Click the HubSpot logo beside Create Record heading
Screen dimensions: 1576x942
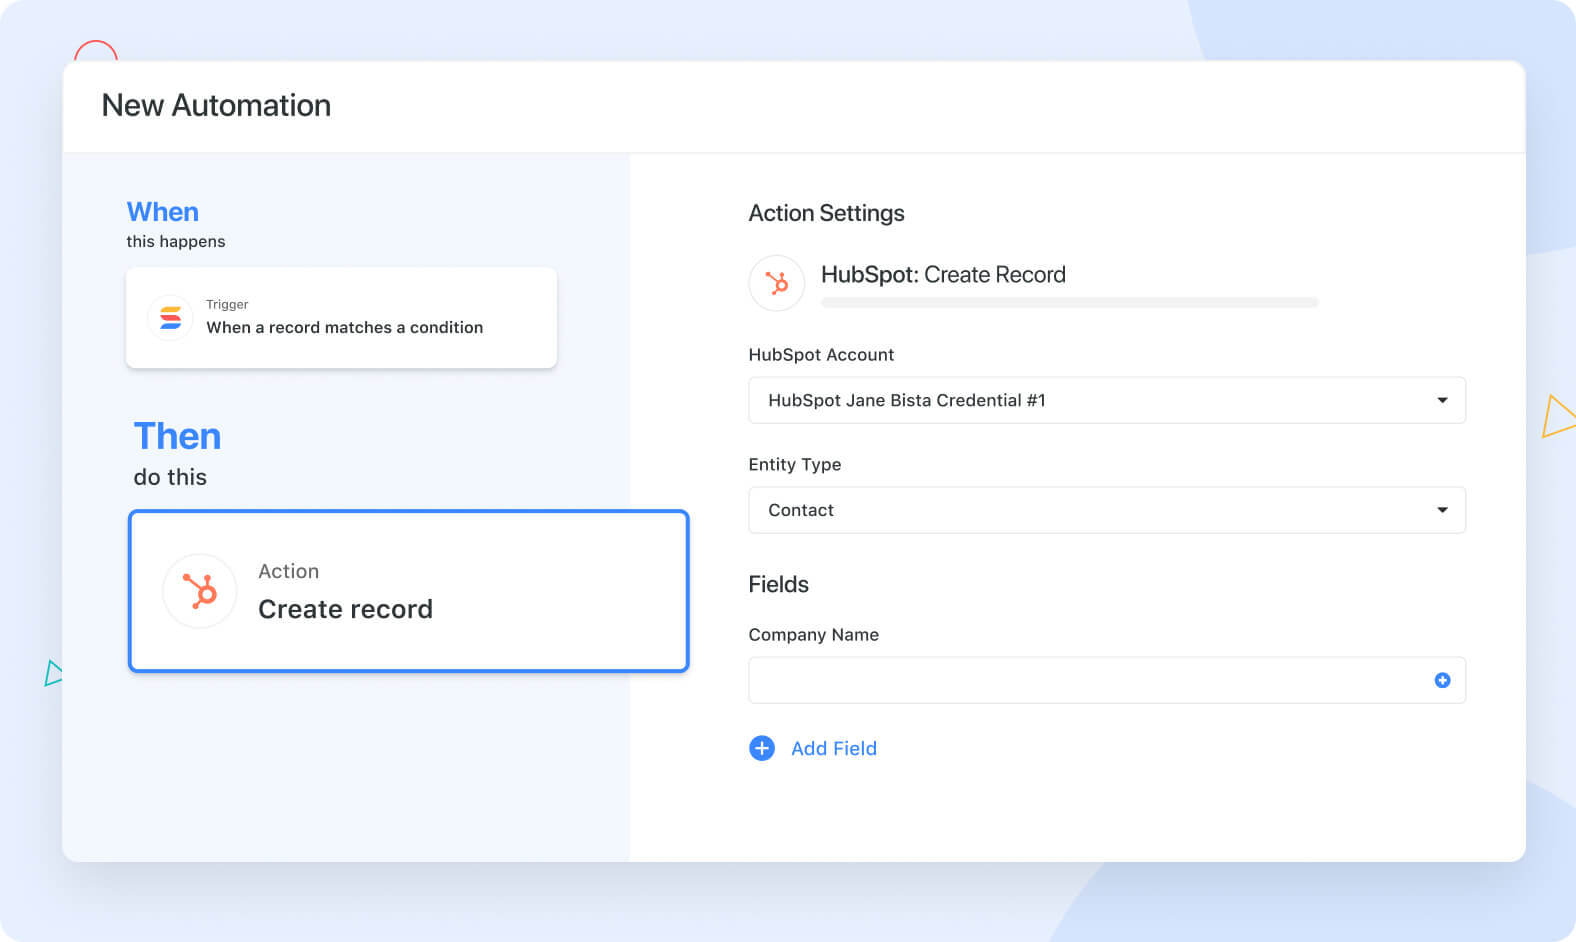[777, 283]
